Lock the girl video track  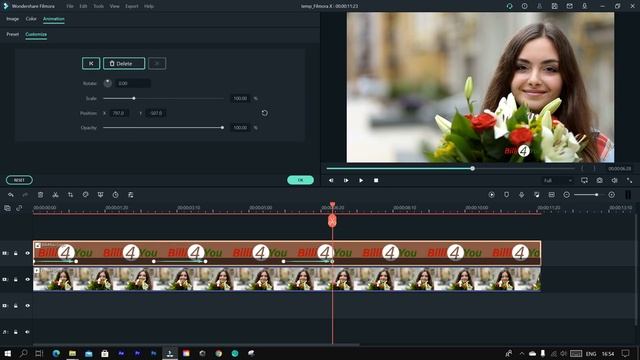pyautogui.click(x=16, y=280)
